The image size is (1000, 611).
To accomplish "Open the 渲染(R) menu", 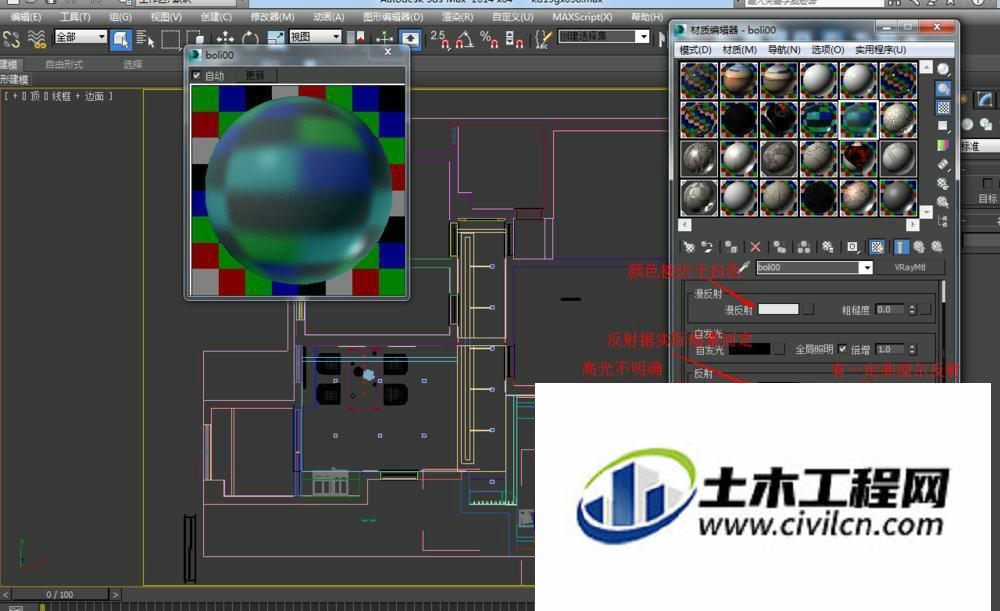I will [x=457, y=17].
